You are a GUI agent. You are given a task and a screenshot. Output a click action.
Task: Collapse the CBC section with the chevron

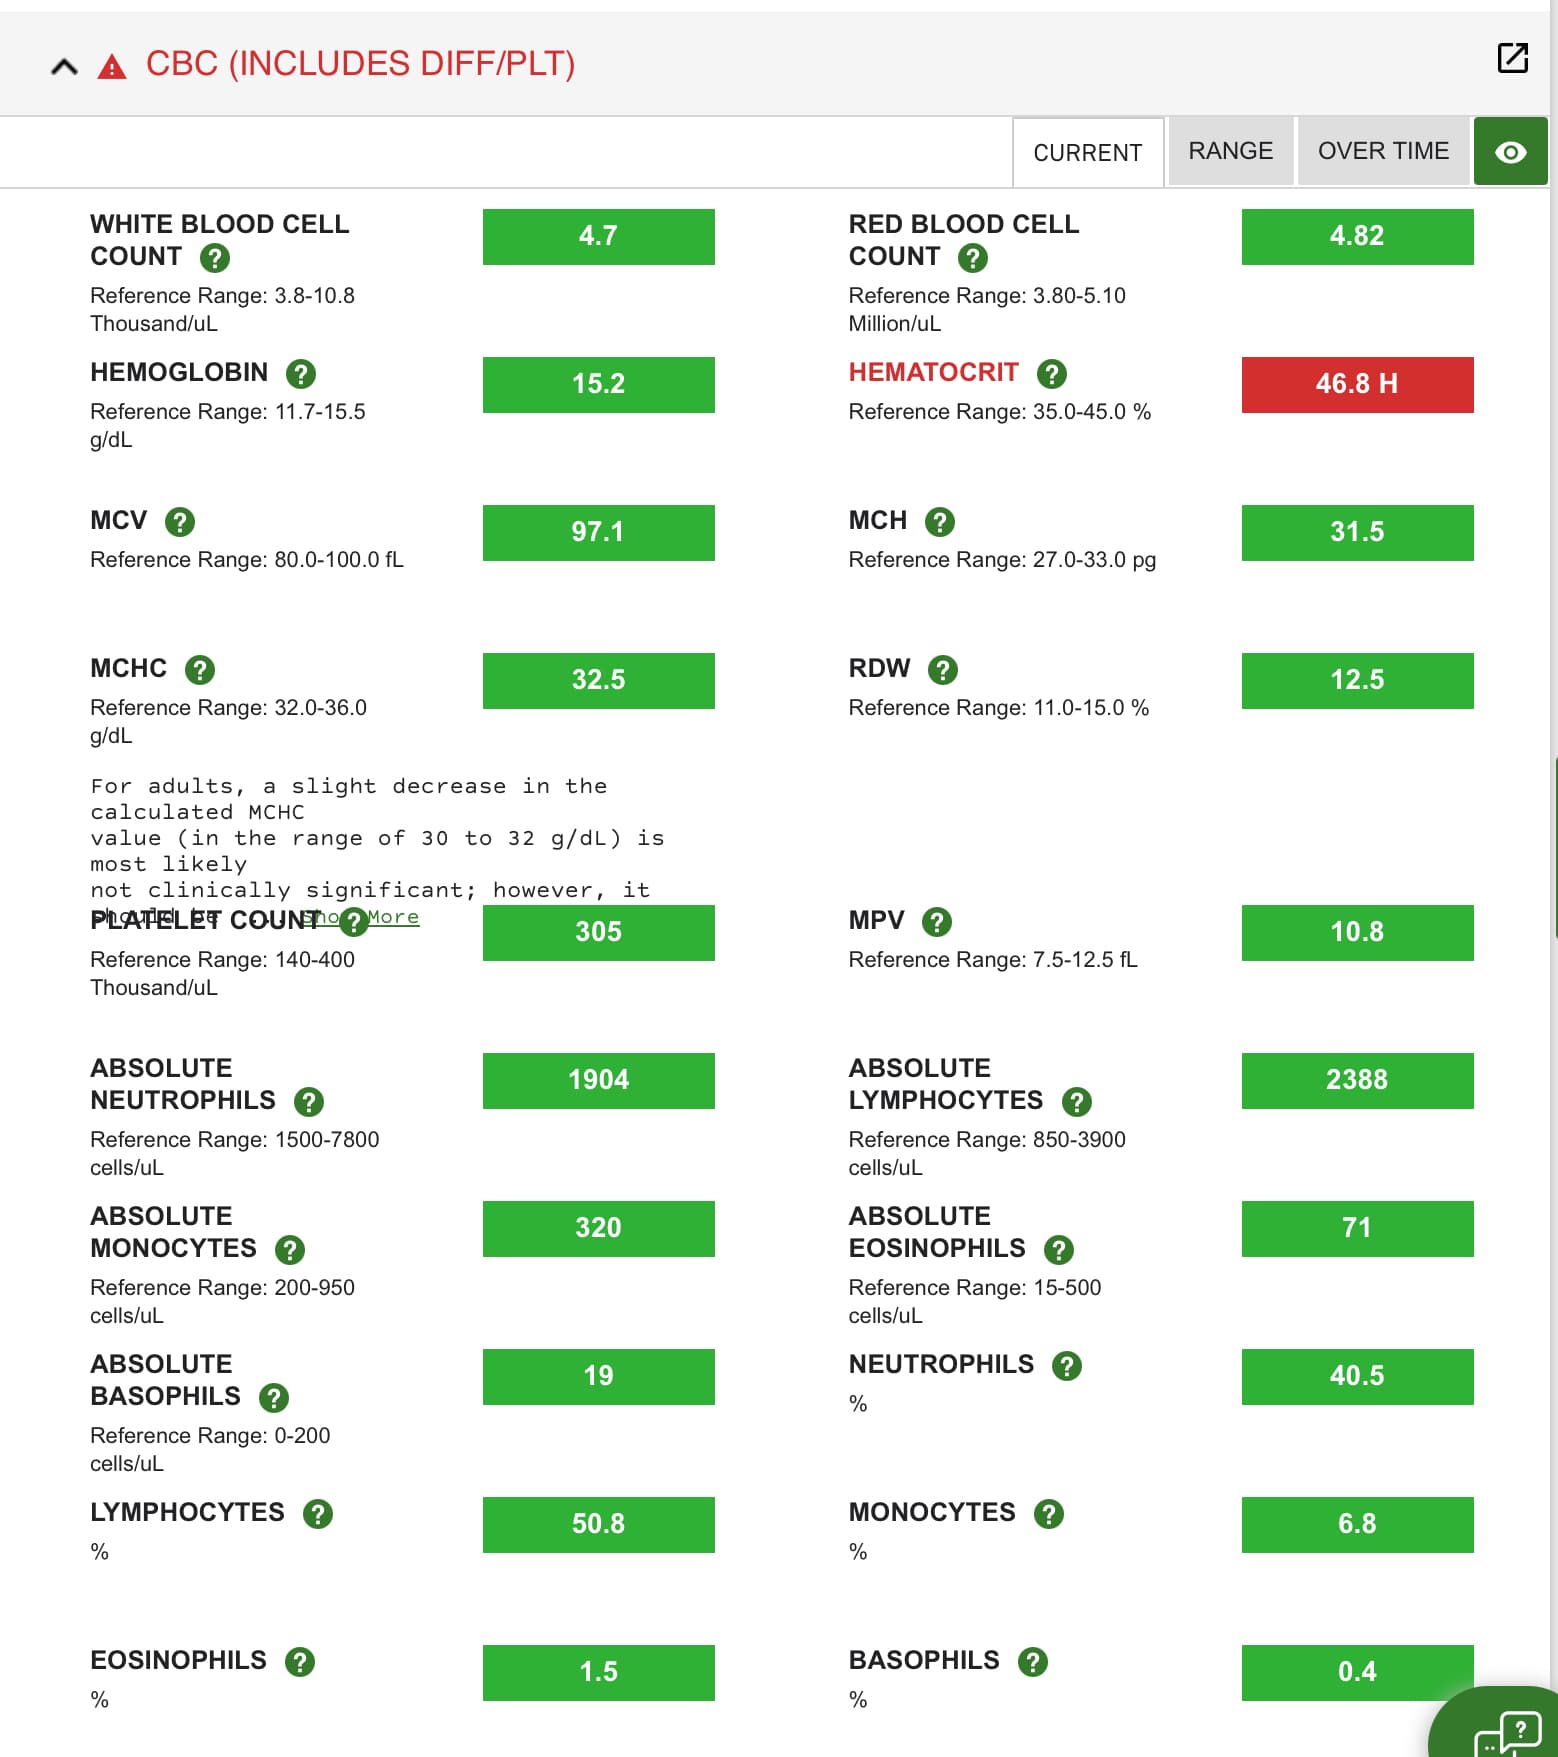[x=64, y=67]
